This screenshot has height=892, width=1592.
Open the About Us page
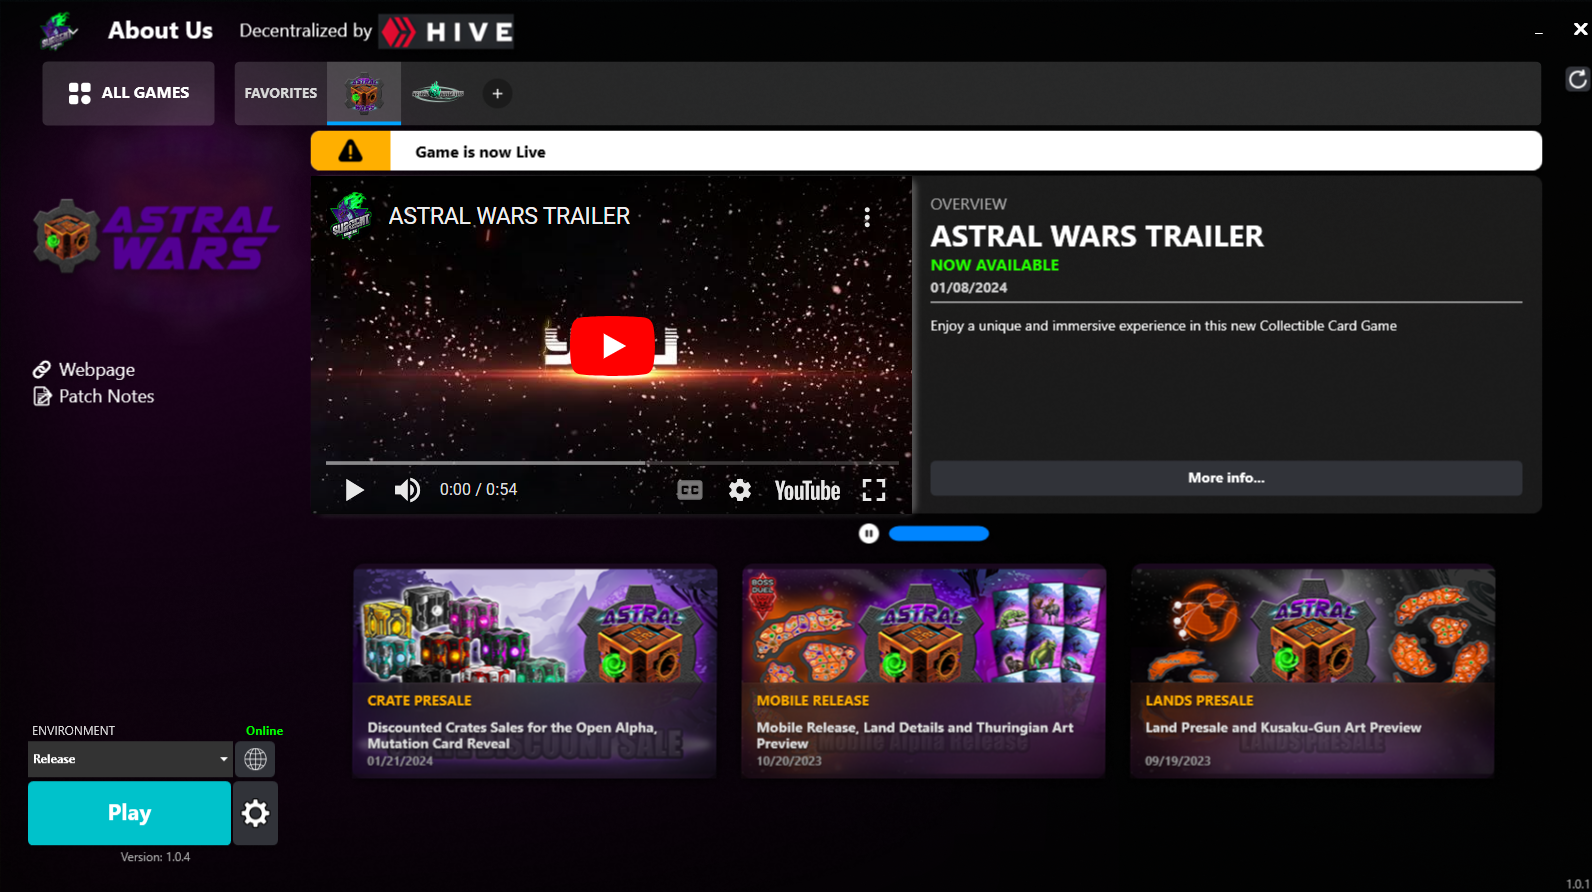click(x=160, y=31)
